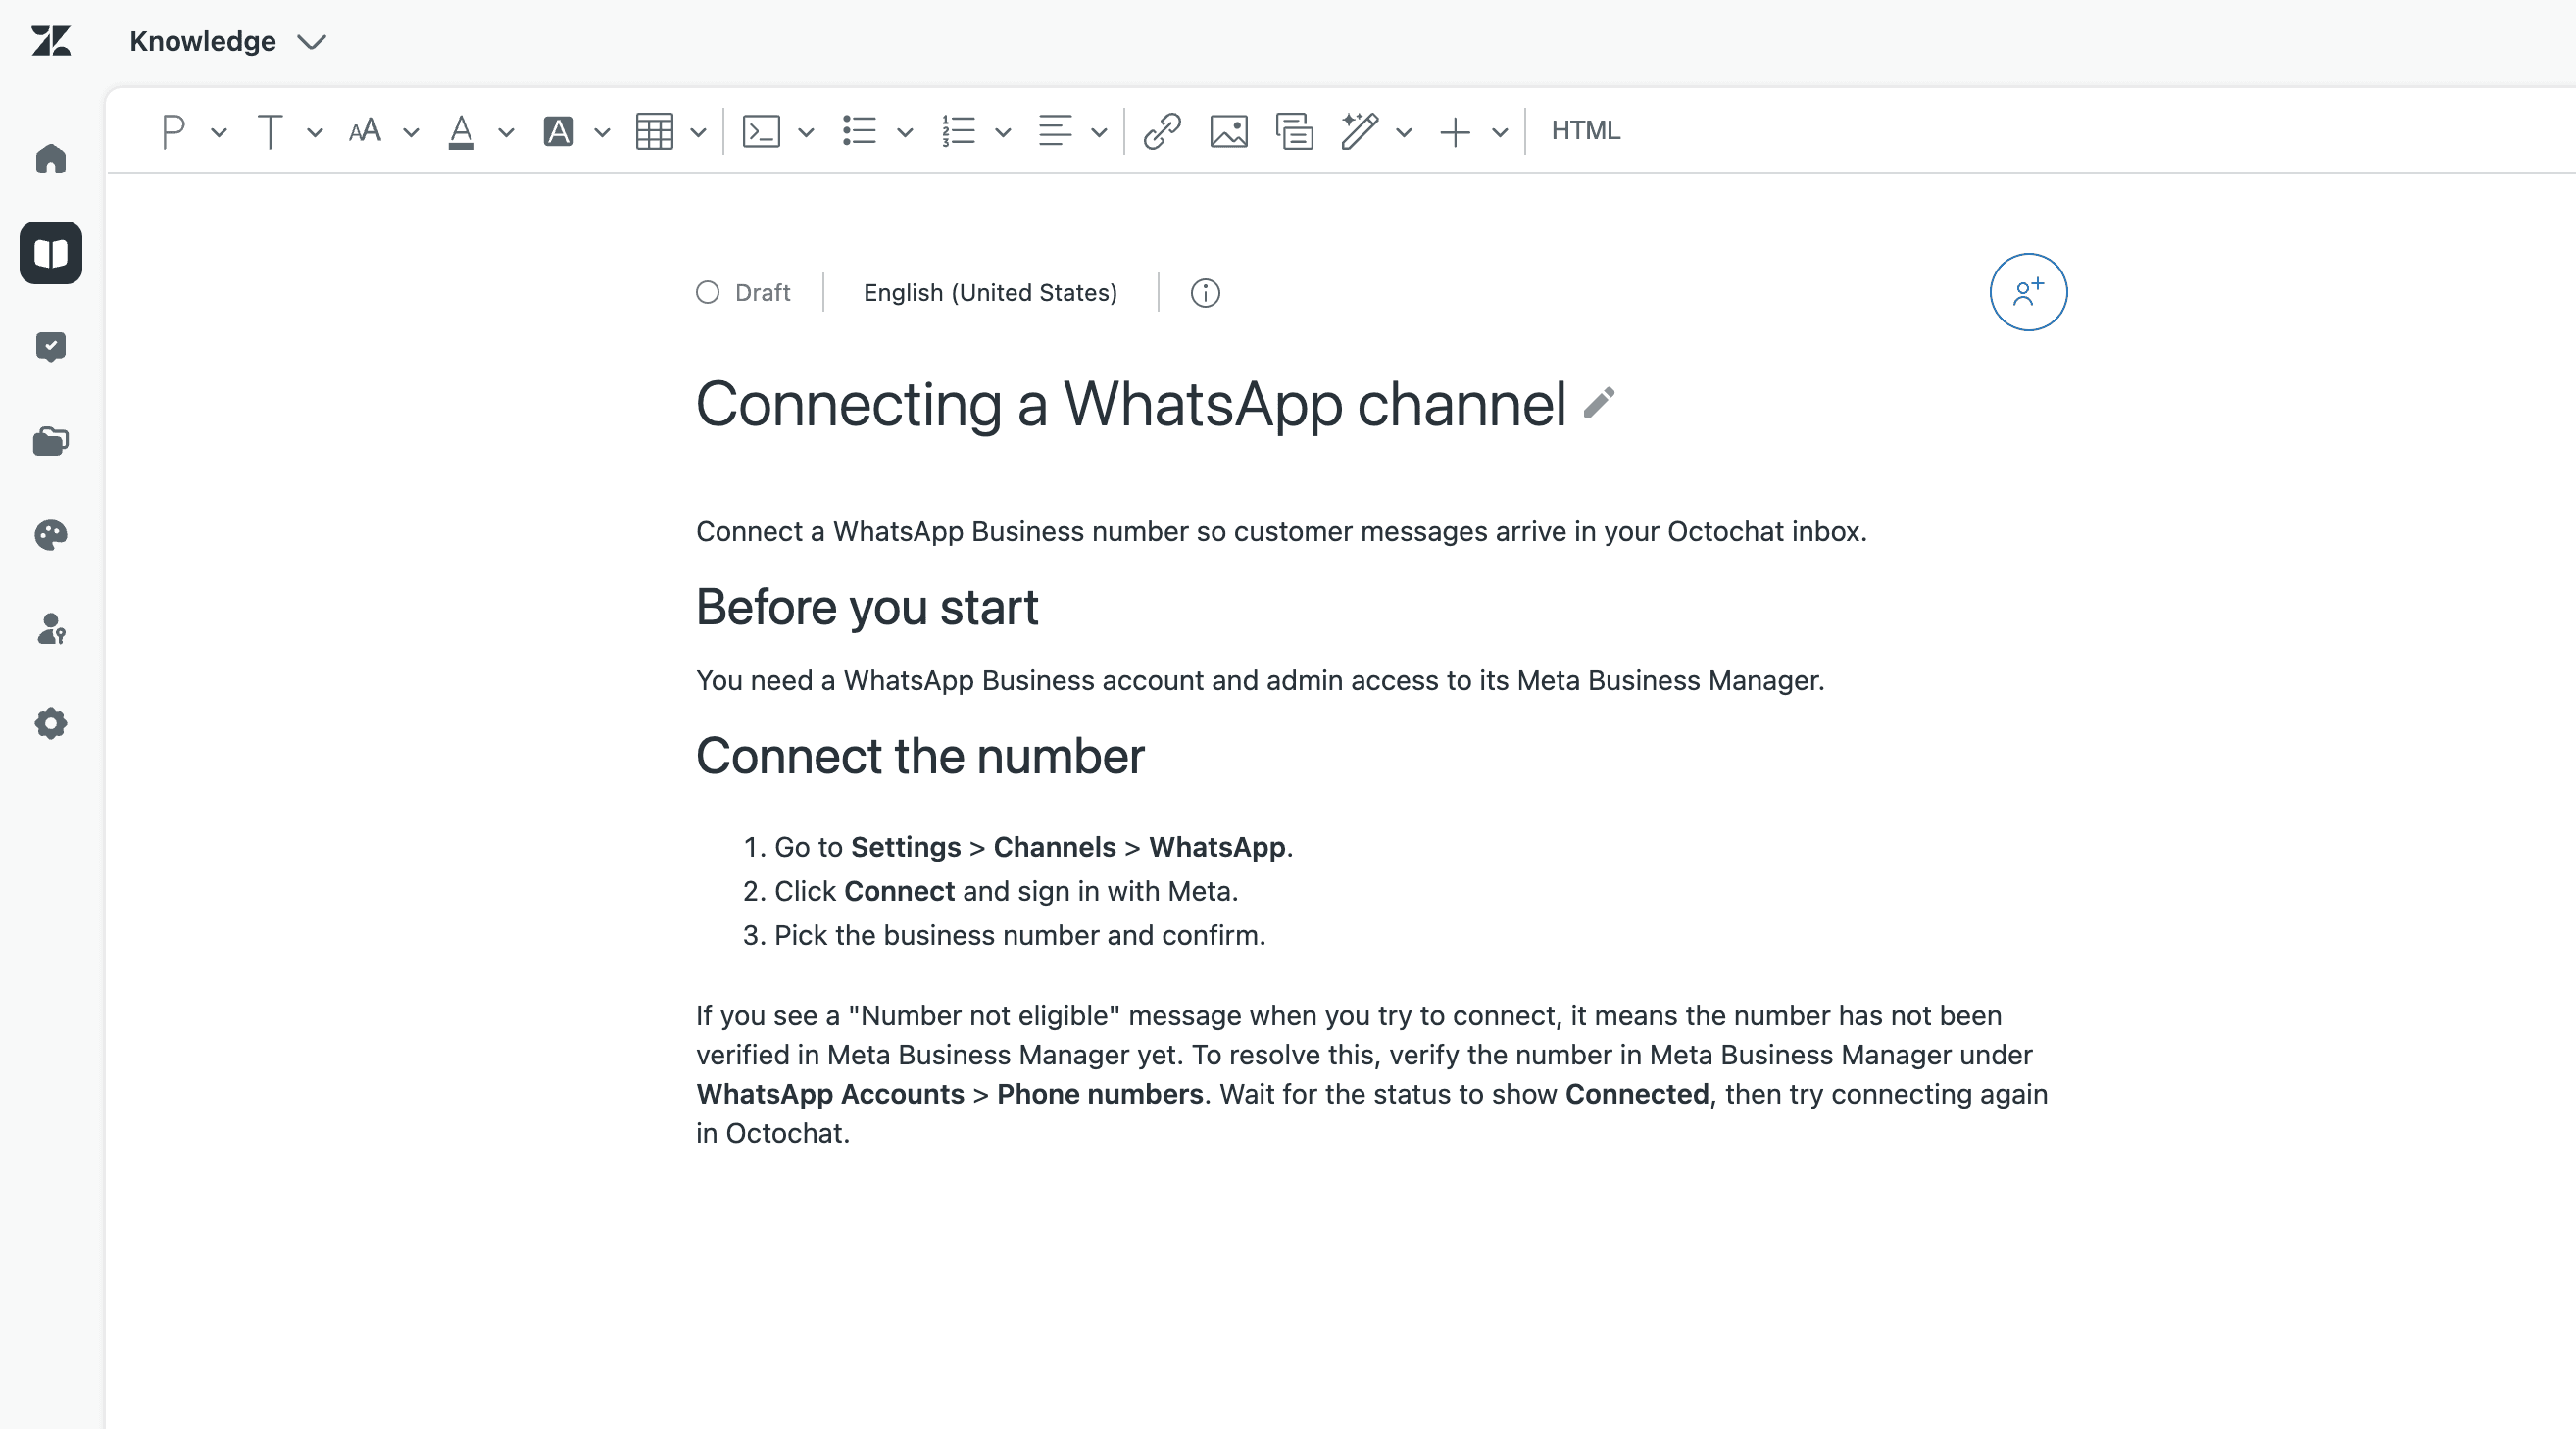
Task: Expand the font size dropdown arrow
Action: pos(410,132)
